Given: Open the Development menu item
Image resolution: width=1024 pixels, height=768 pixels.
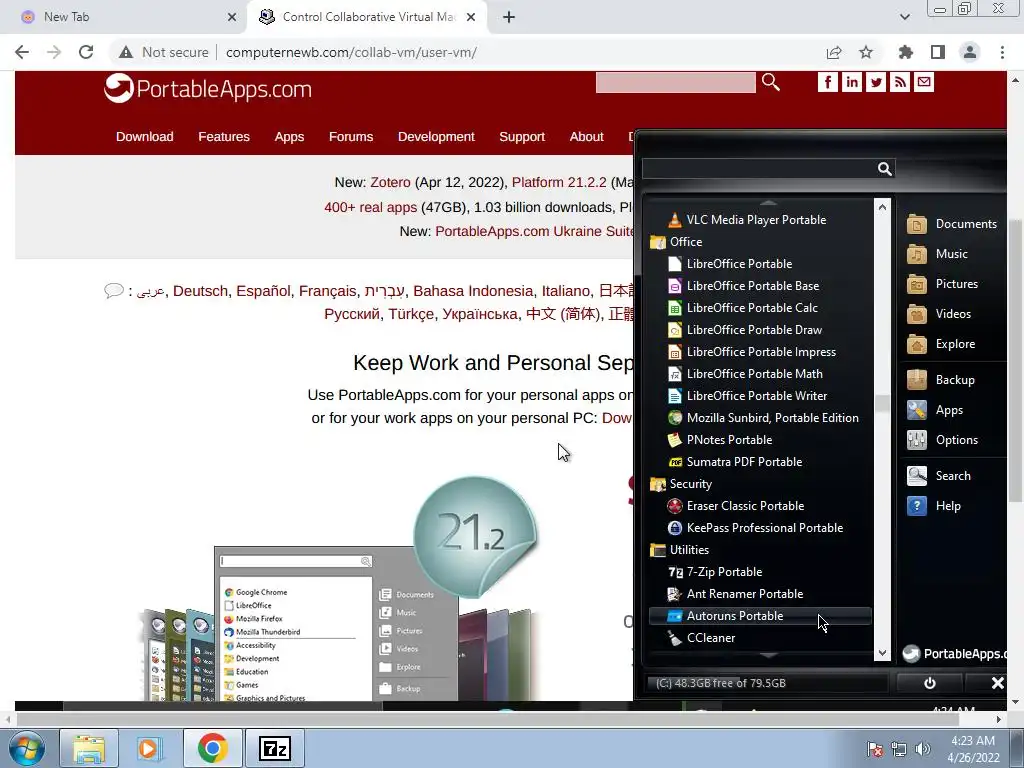Looking at the screenshot, I should click(436, 137).
